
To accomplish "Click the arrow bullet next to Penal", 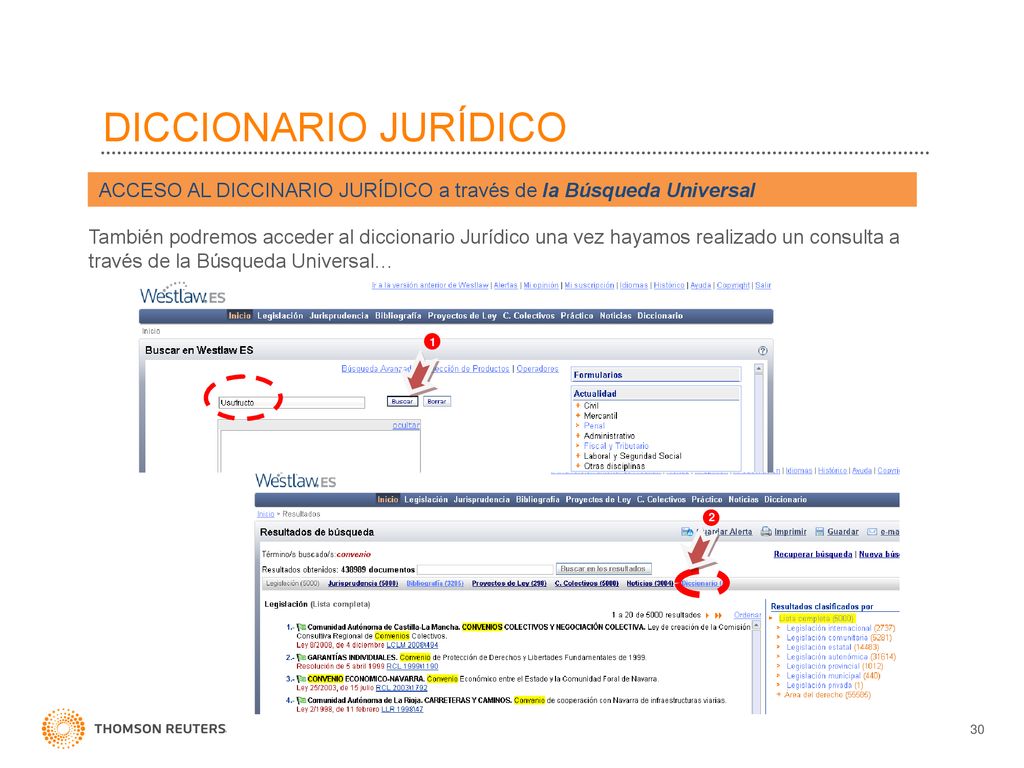I will click(578, 426).
